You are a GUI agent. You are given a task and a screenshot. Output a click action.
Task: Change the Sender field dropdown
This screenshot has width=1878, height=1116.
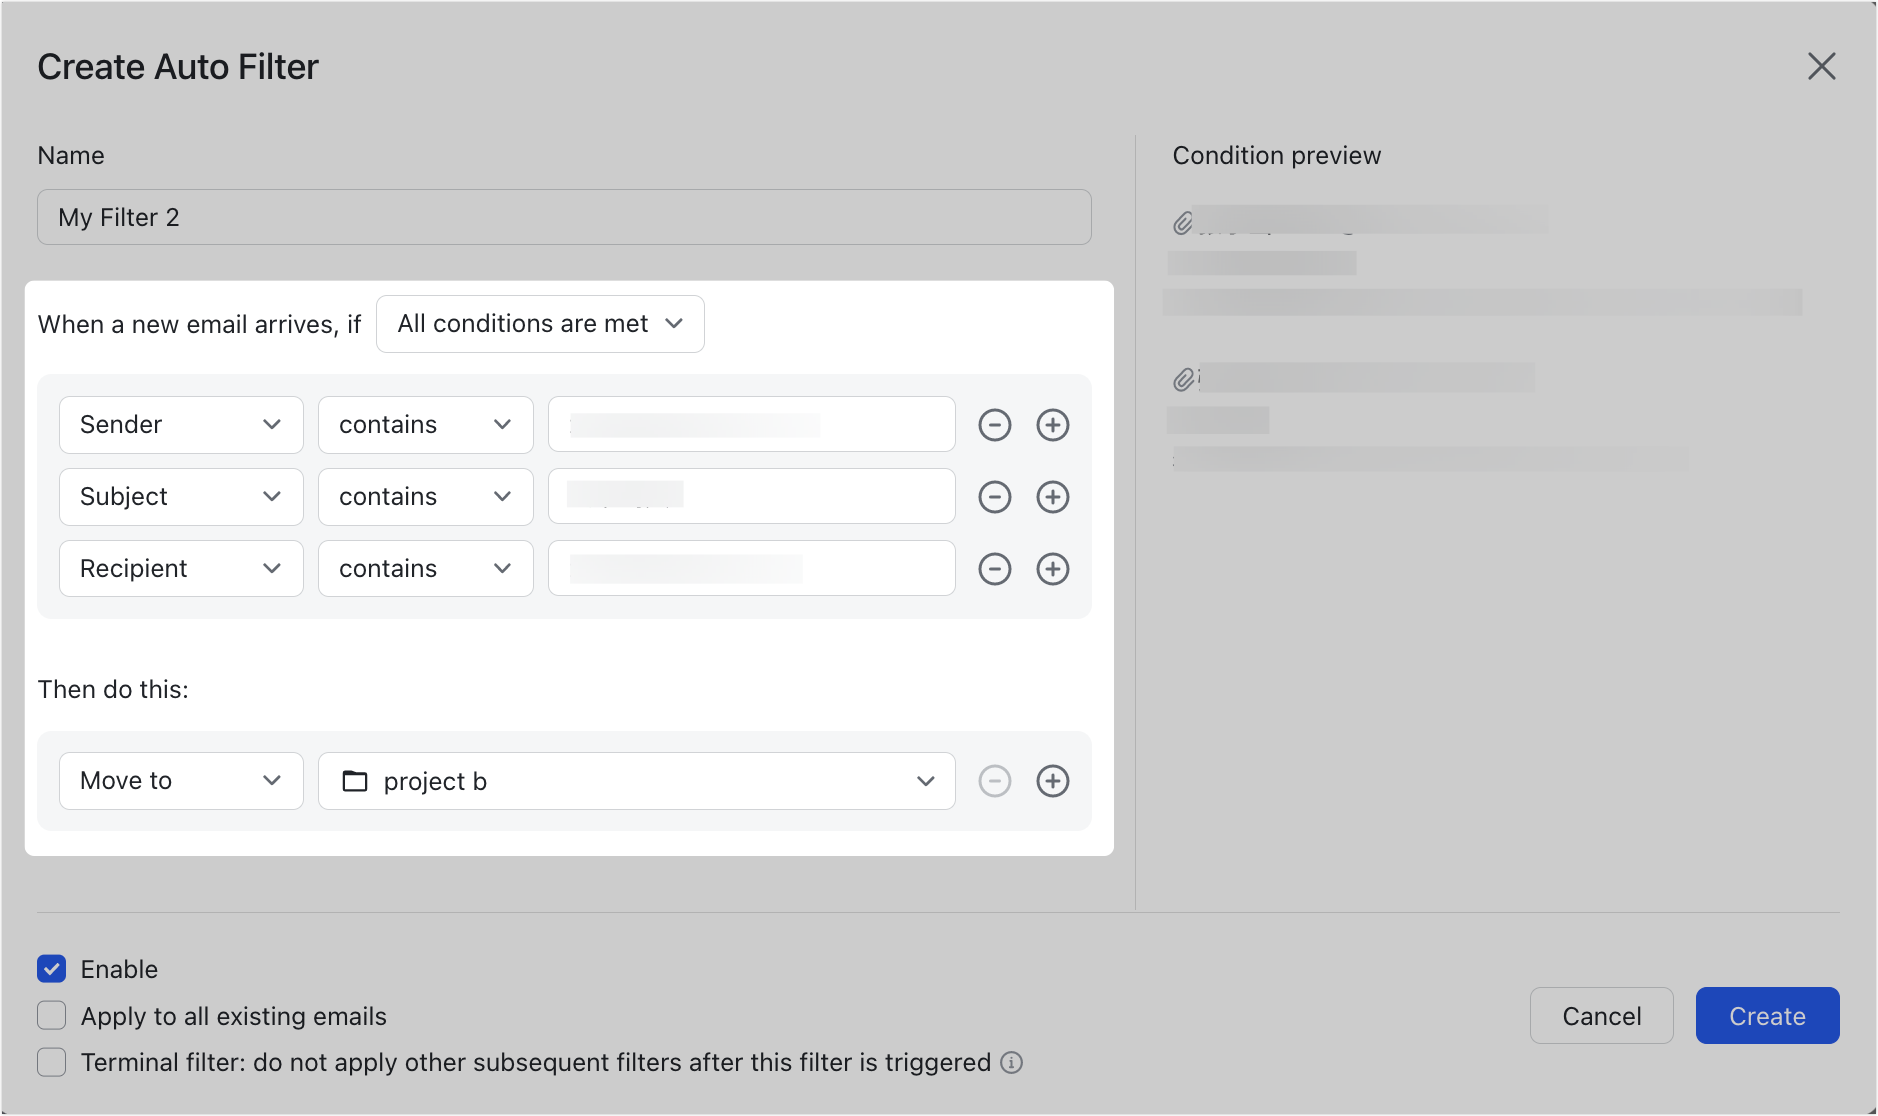180,424
